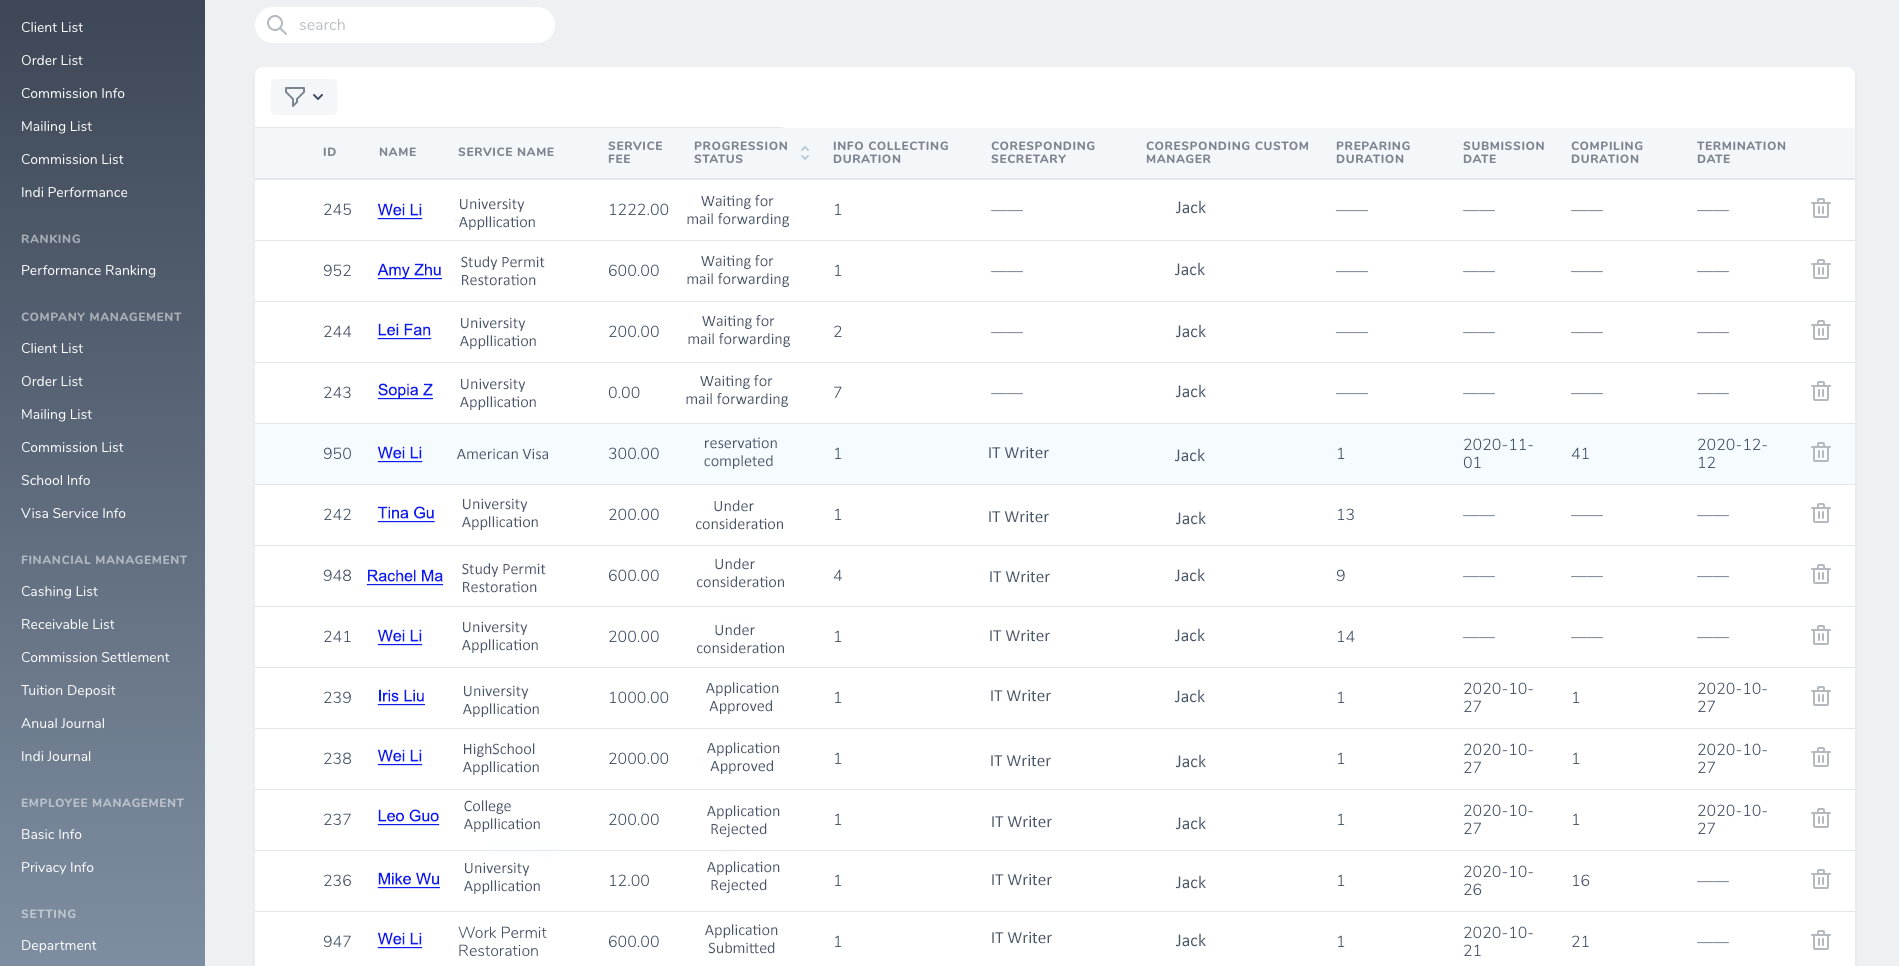Open Privacy Info sidebar item

coord(57,867)
